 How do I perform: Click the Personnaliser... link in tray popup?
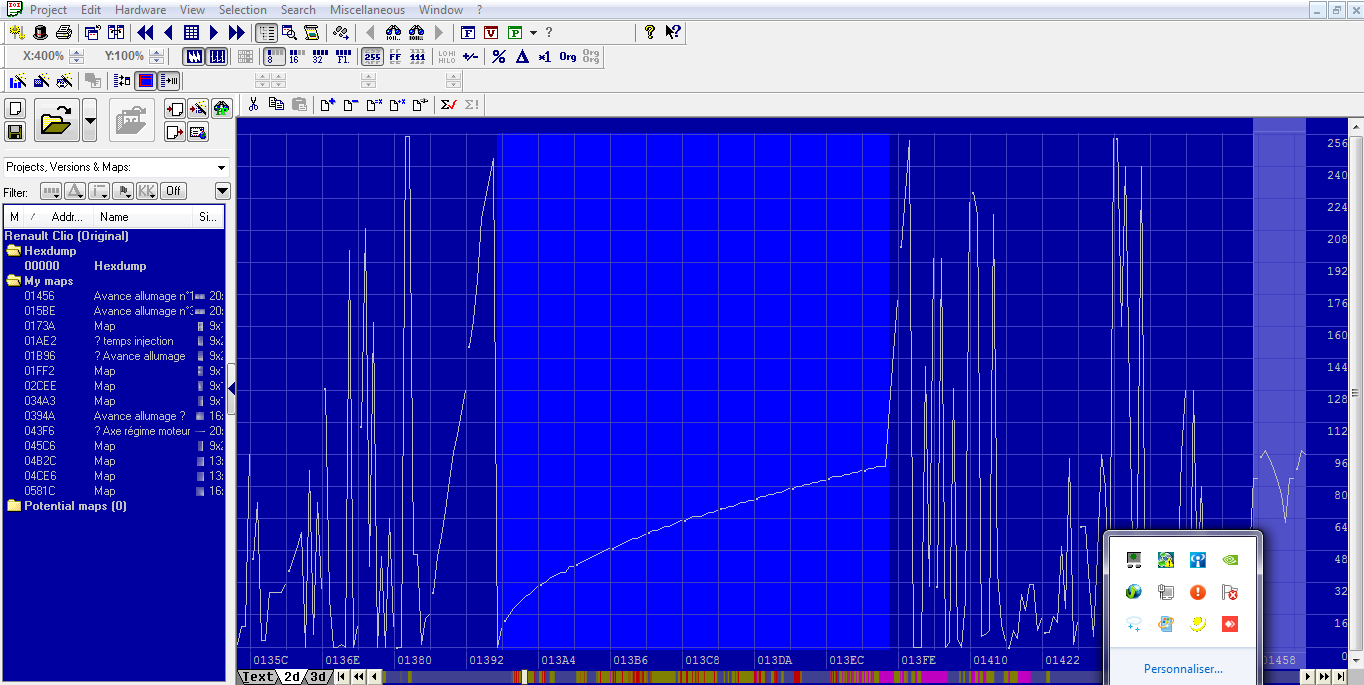pyautogui.click(x=1183, y=669)
